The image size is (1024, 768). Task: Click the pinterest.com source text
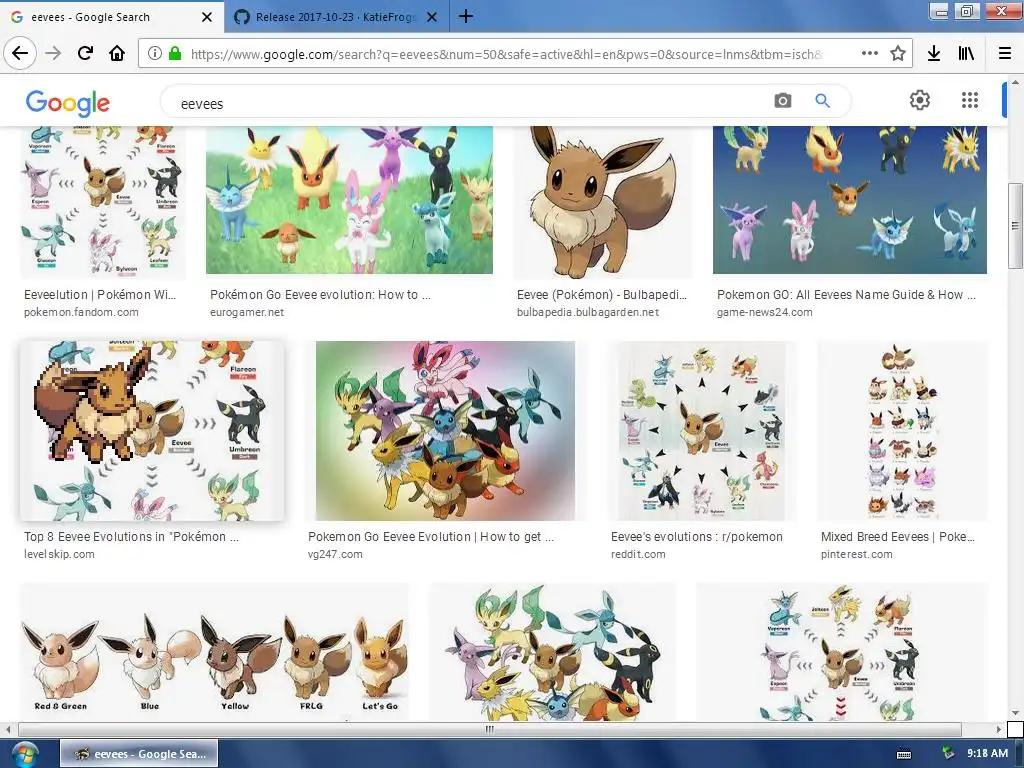click(856, 554)
